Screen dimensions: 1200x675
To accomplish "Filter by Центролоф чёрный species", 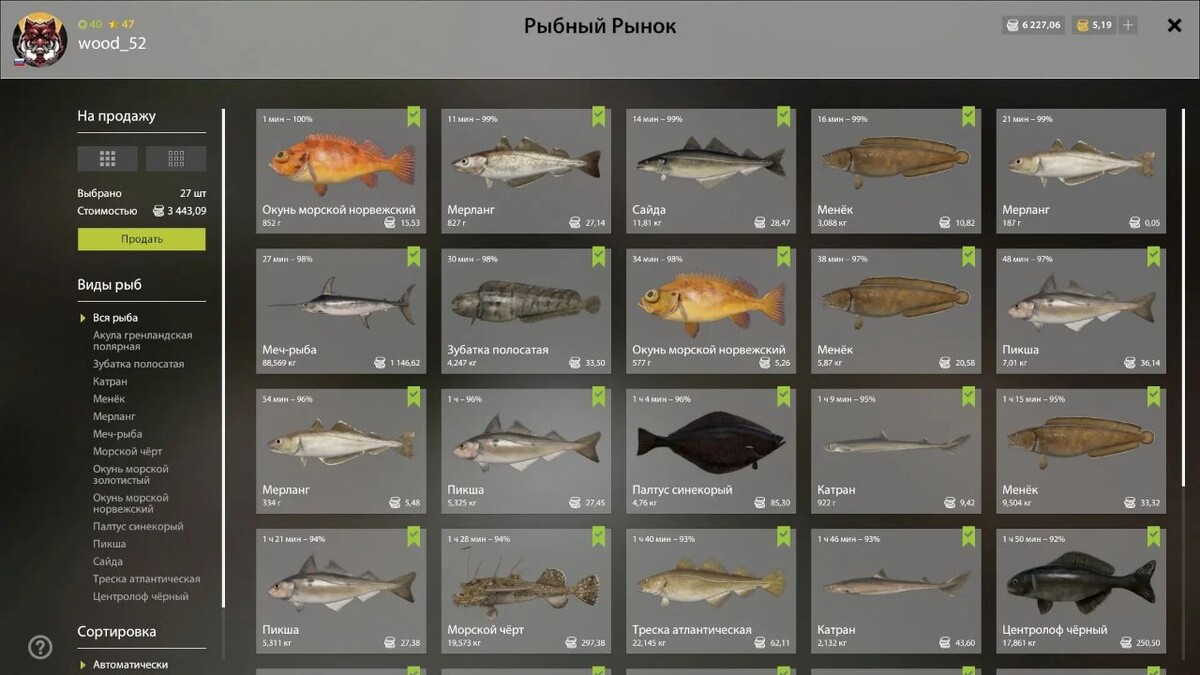I will pos(141,597).
